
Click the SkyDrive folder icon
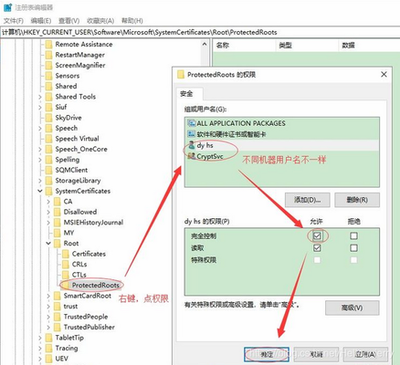[49, 118]
